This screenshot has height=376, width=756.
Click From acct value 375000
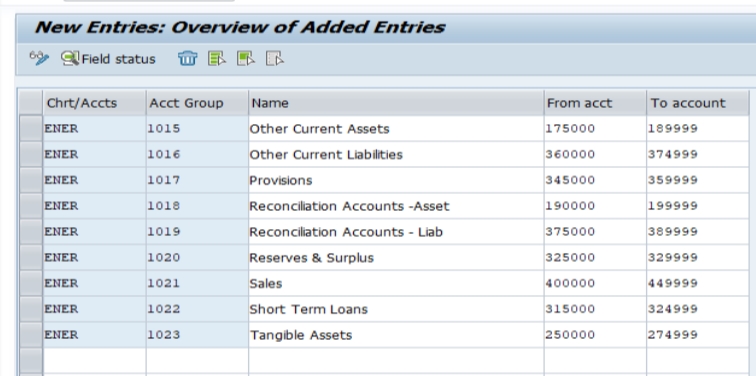pos(595,232)
